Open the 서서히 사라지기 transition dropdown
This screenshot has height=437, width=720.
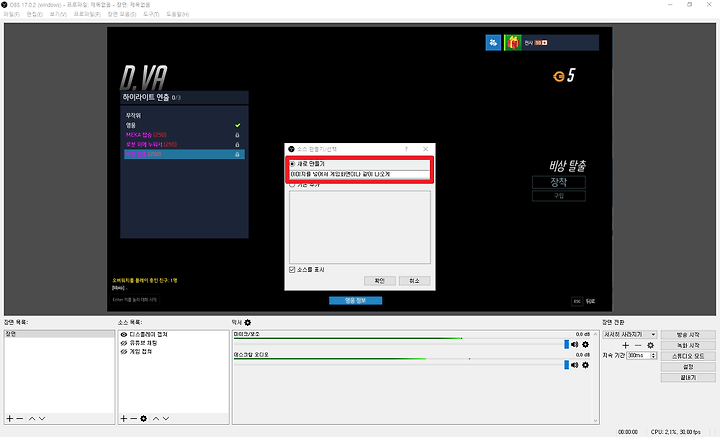[x=630, y=334]
